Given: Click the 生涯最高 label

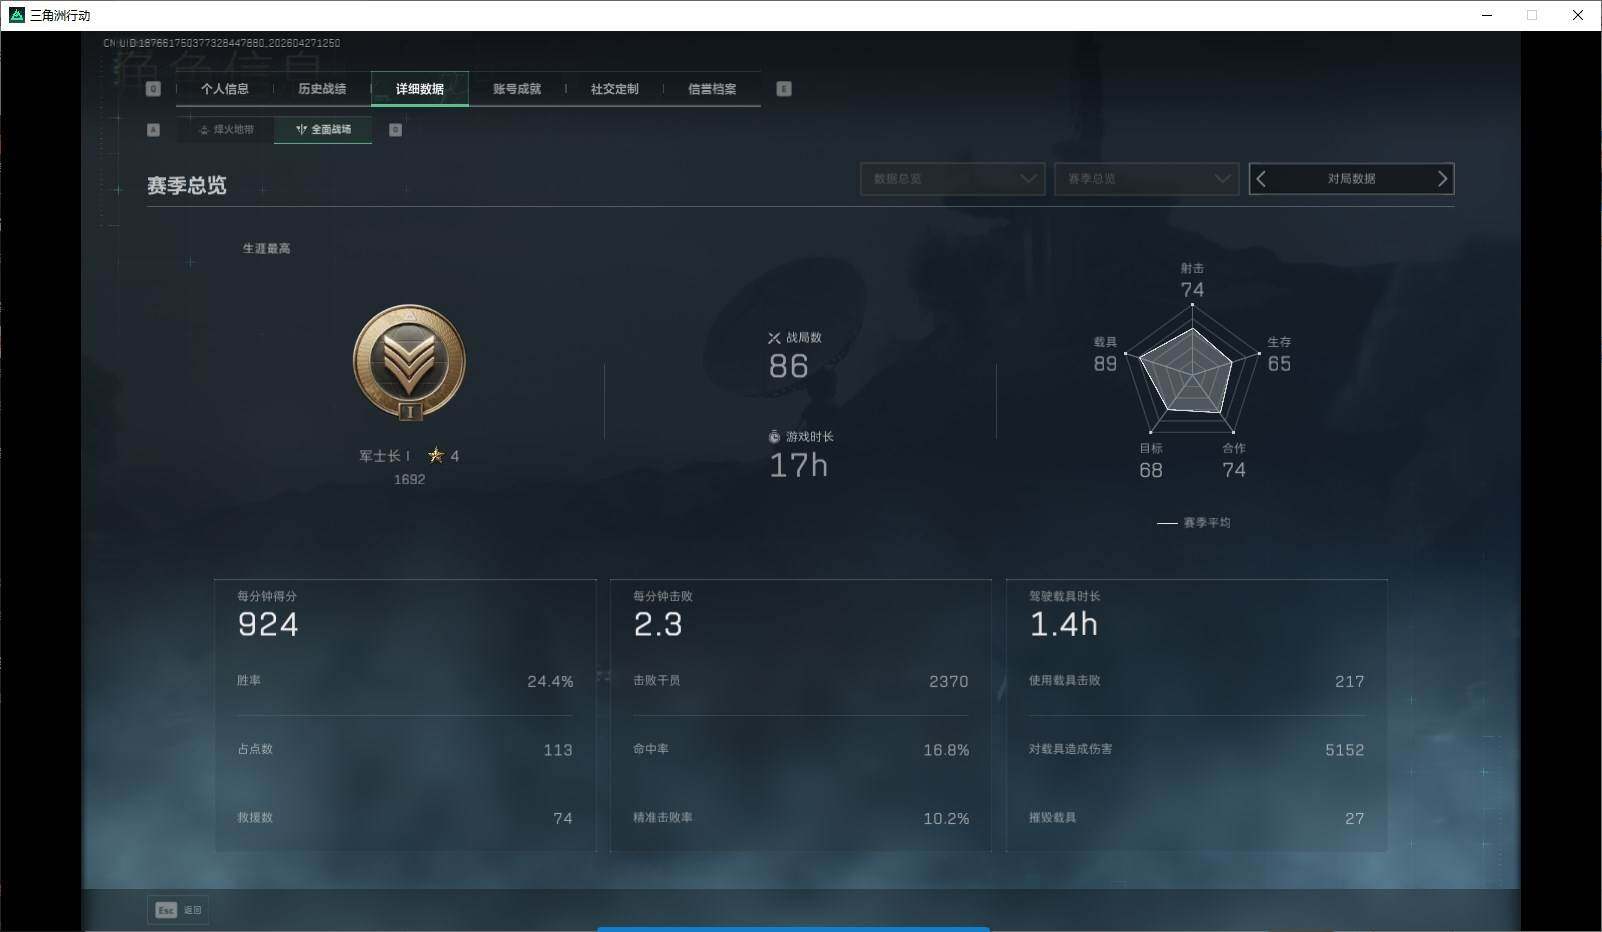Looking at the screenshot, I should coord(267,249).
